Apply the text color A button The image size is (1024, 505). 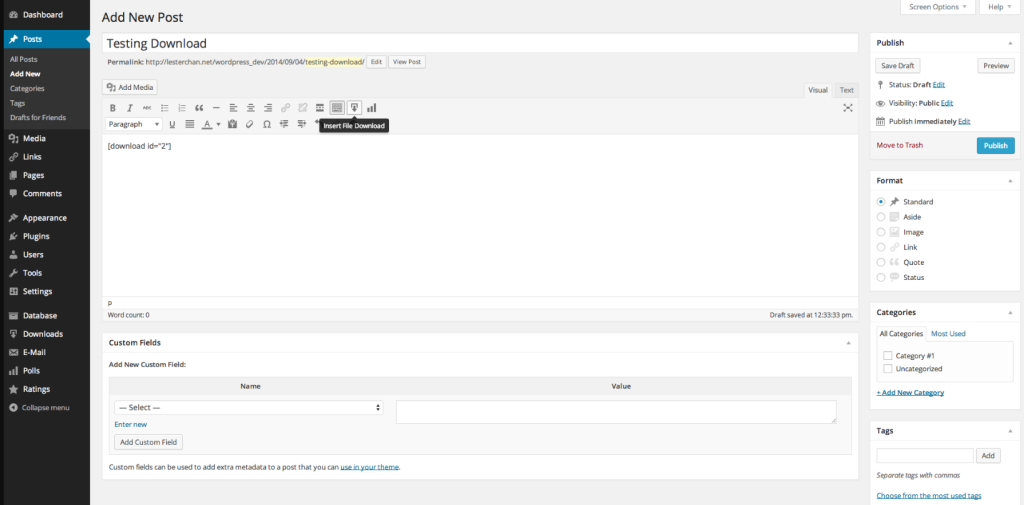[207, 124]
